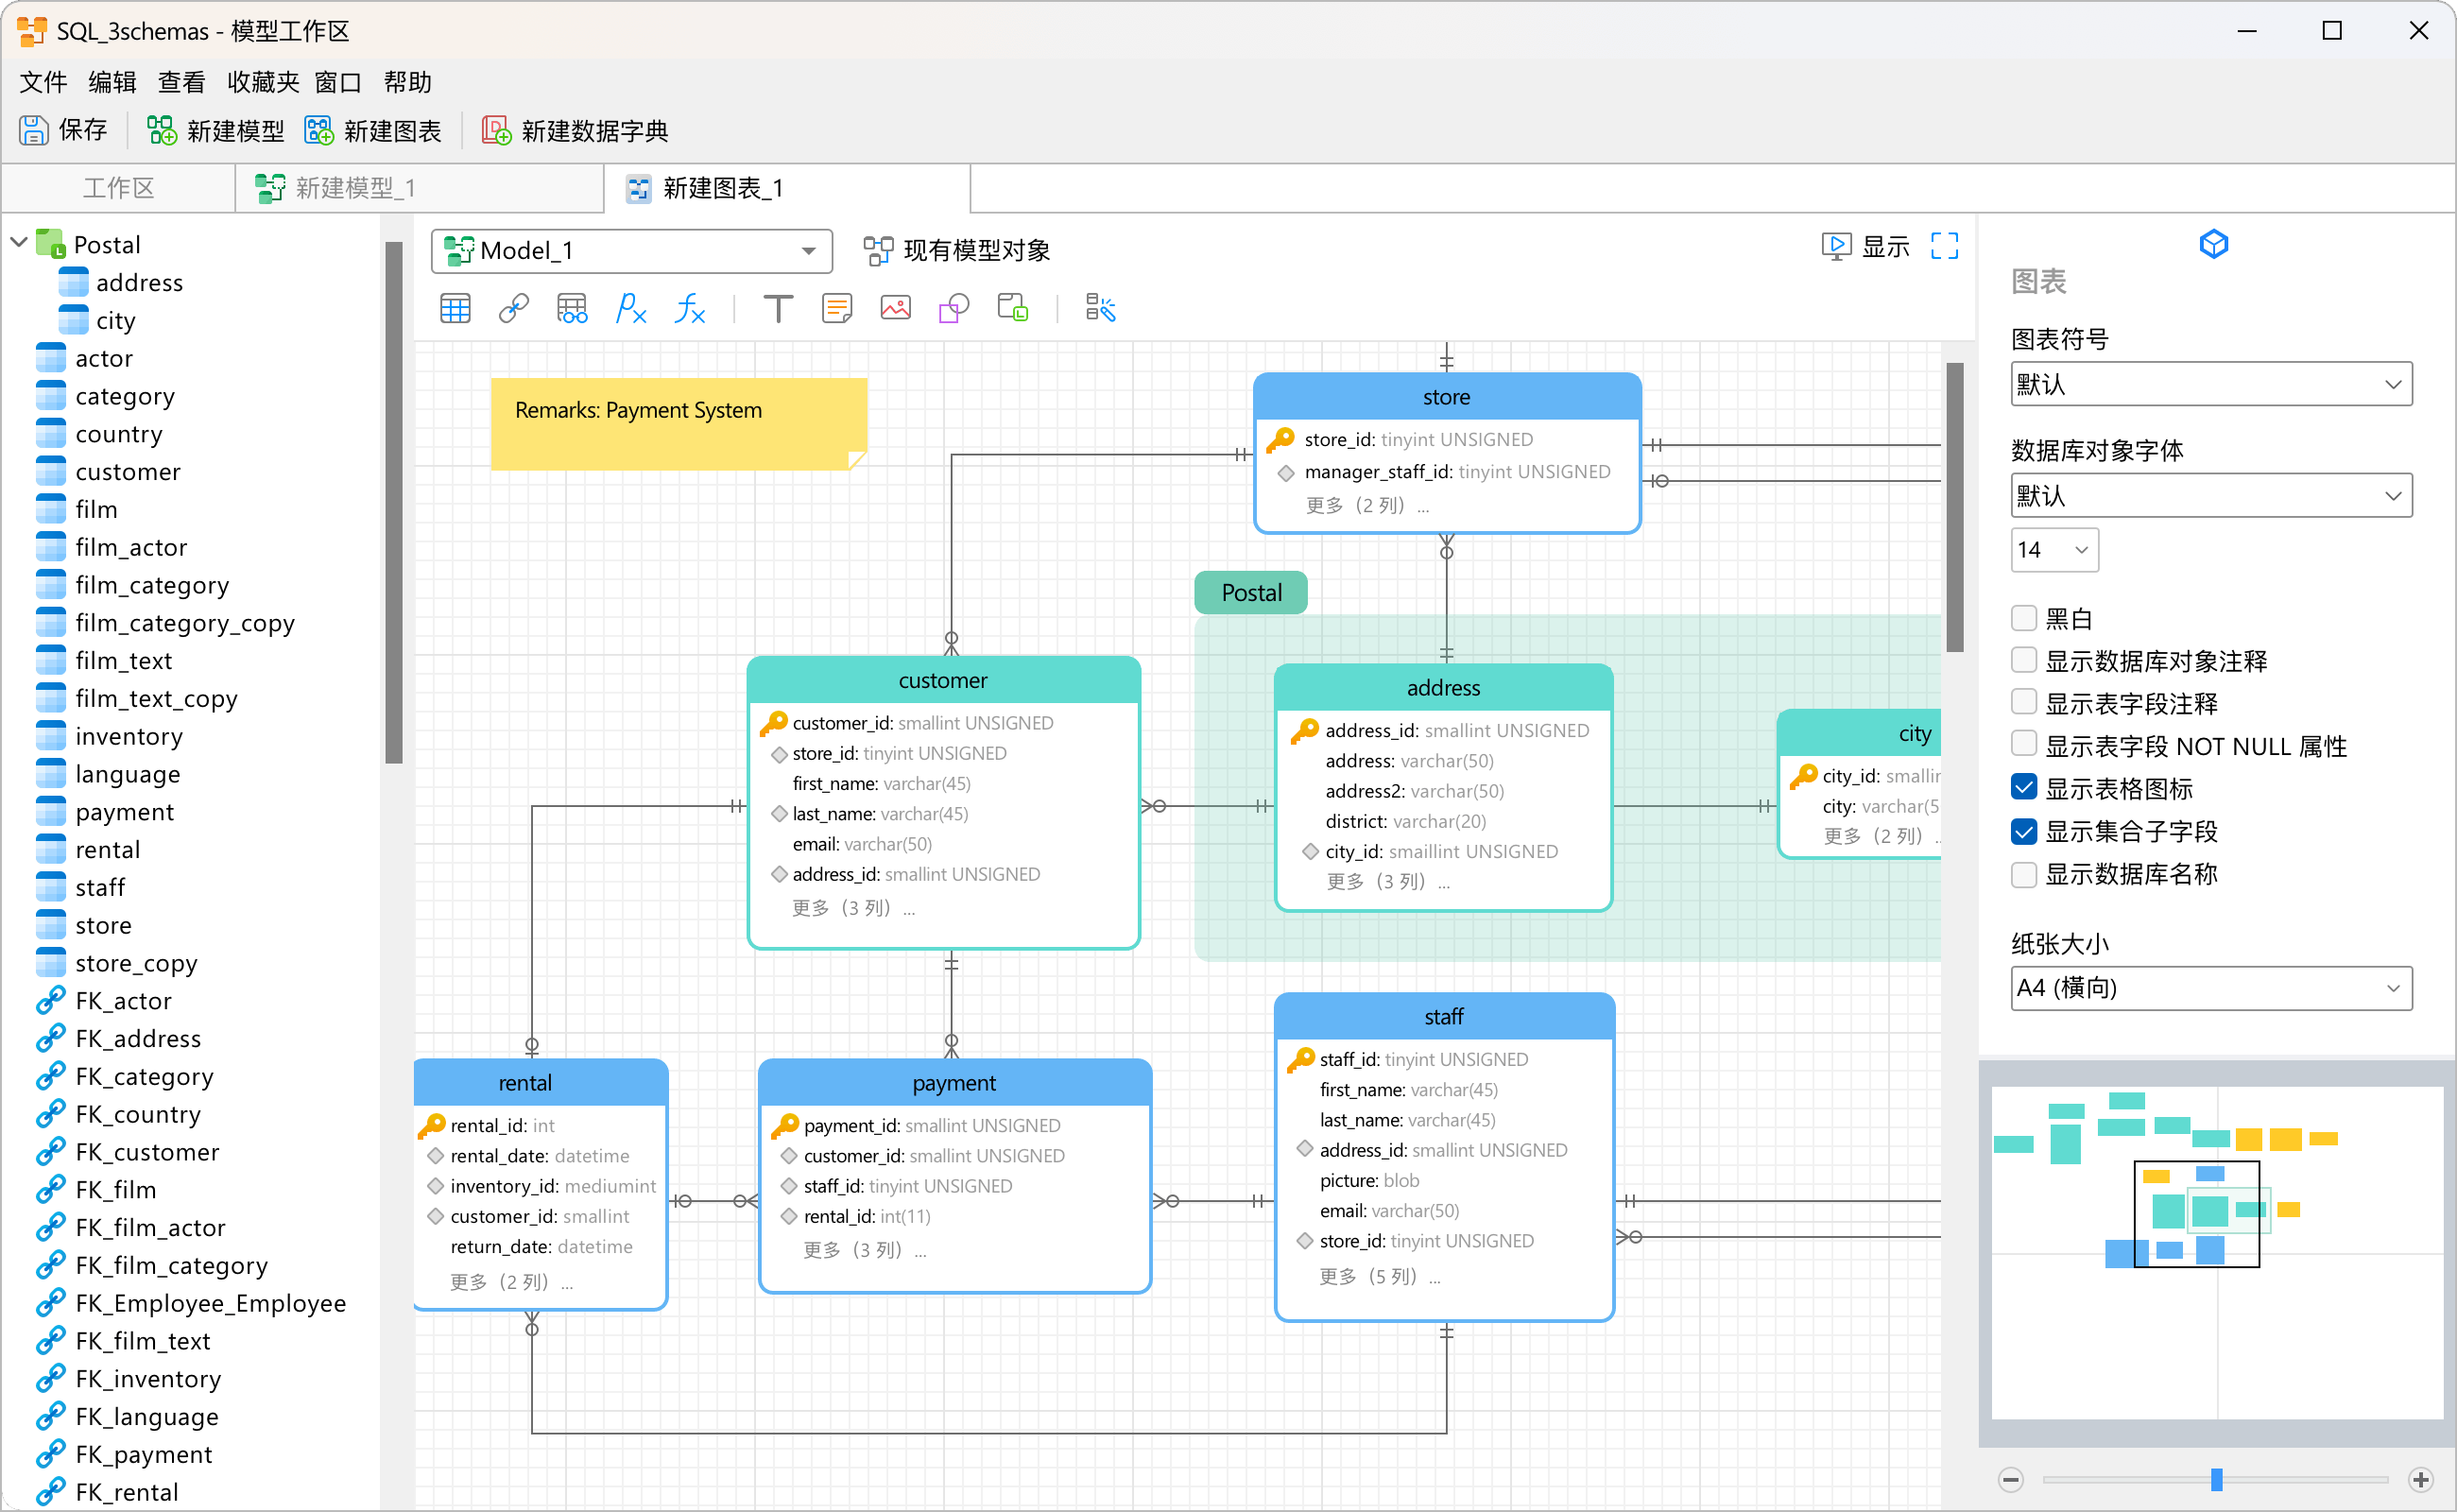
Task: Switch to the 工作区 tab
Action: tap(118, 188)
